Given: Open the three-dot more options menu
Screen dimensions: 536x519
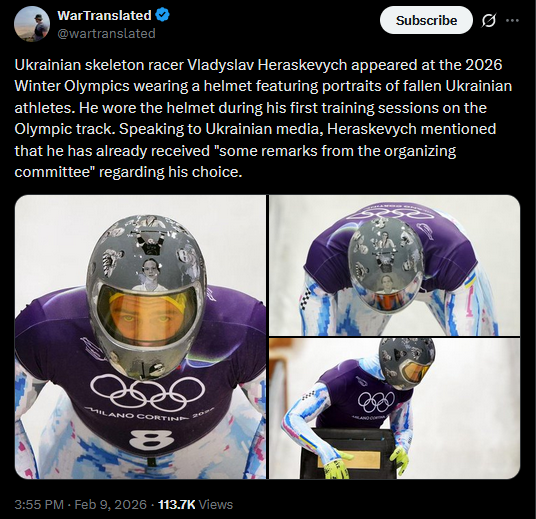Looking at the screenshot, I should click(512, 21).
